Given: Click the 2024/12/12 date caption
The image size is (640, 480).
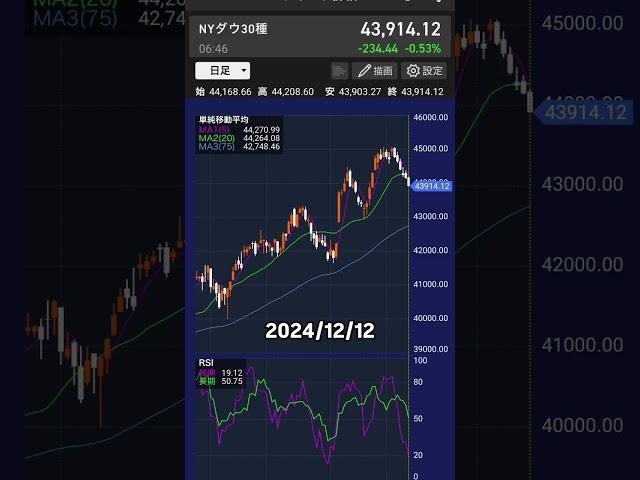Looking at the screenshot, I should coord(320,331).
